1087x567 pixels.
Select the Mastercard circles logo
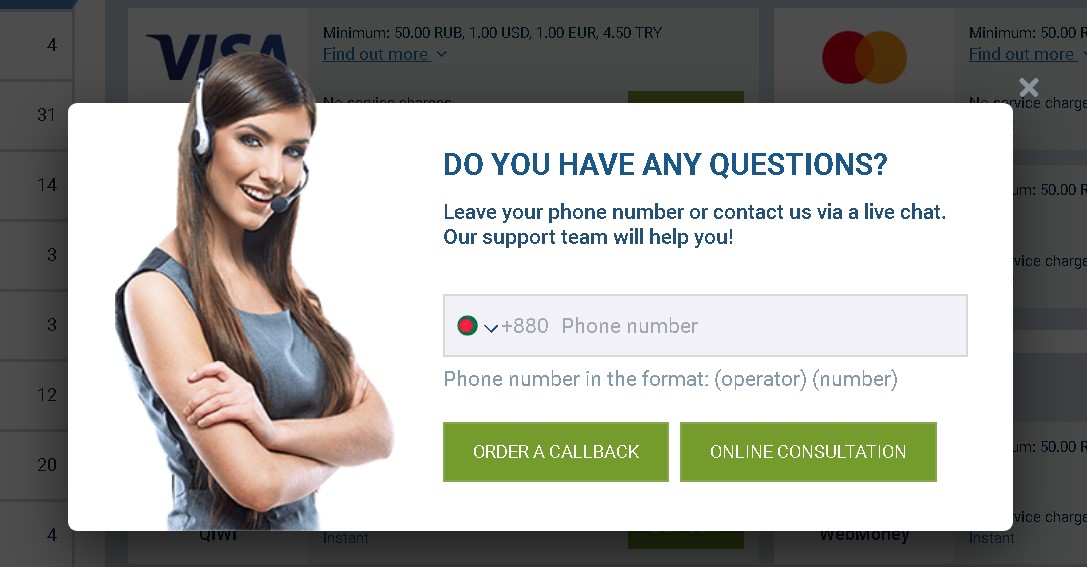864,58
